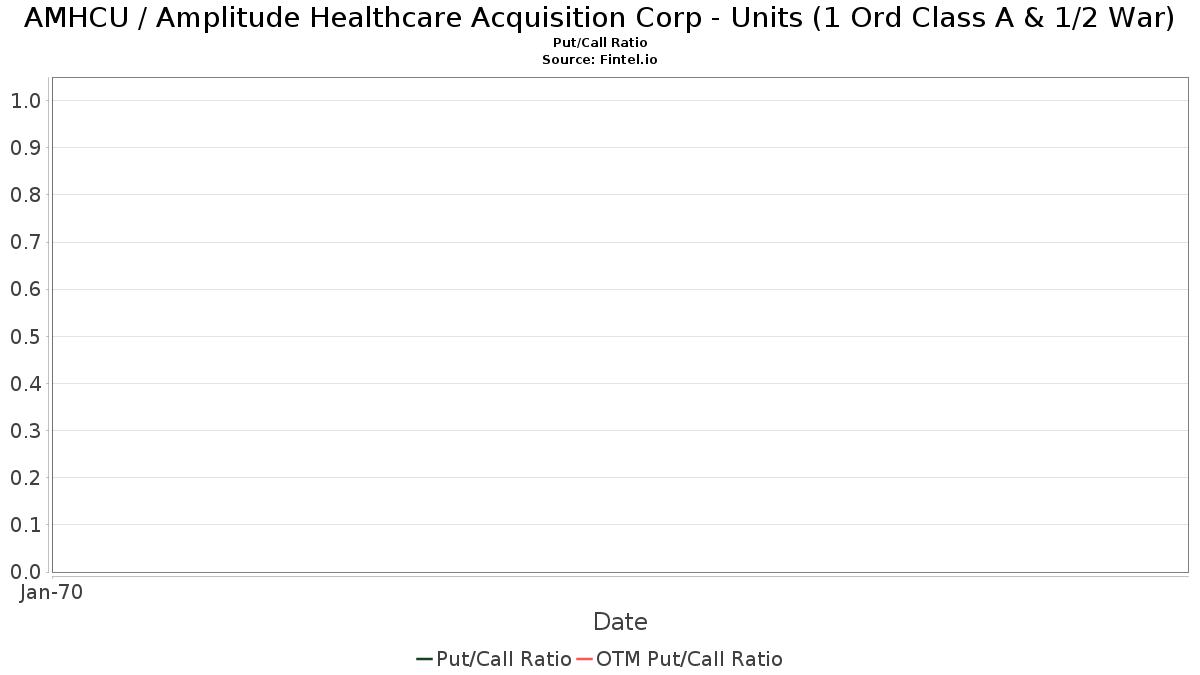This screenshot has height=675, width=1200.
Task: Click the Date axis title
Action: (620, 622)
